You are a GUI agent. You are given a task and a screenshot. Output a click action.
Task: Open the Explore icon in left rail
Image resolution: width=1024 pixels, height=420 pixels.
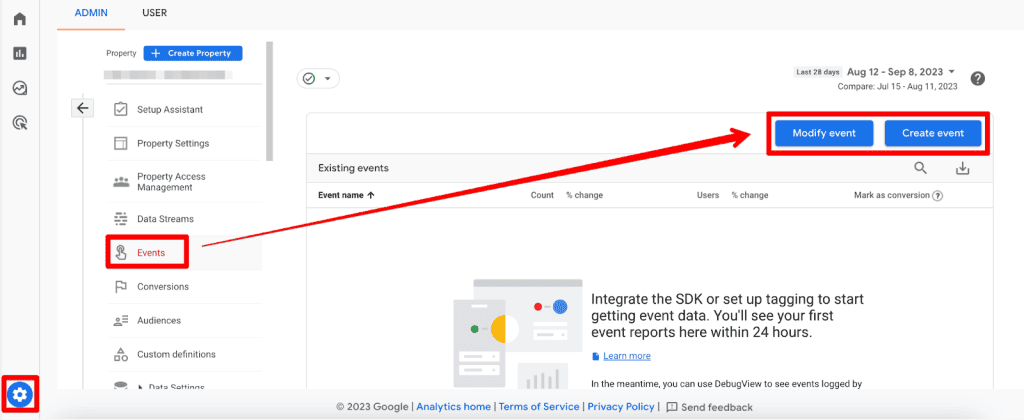(20, 88)
